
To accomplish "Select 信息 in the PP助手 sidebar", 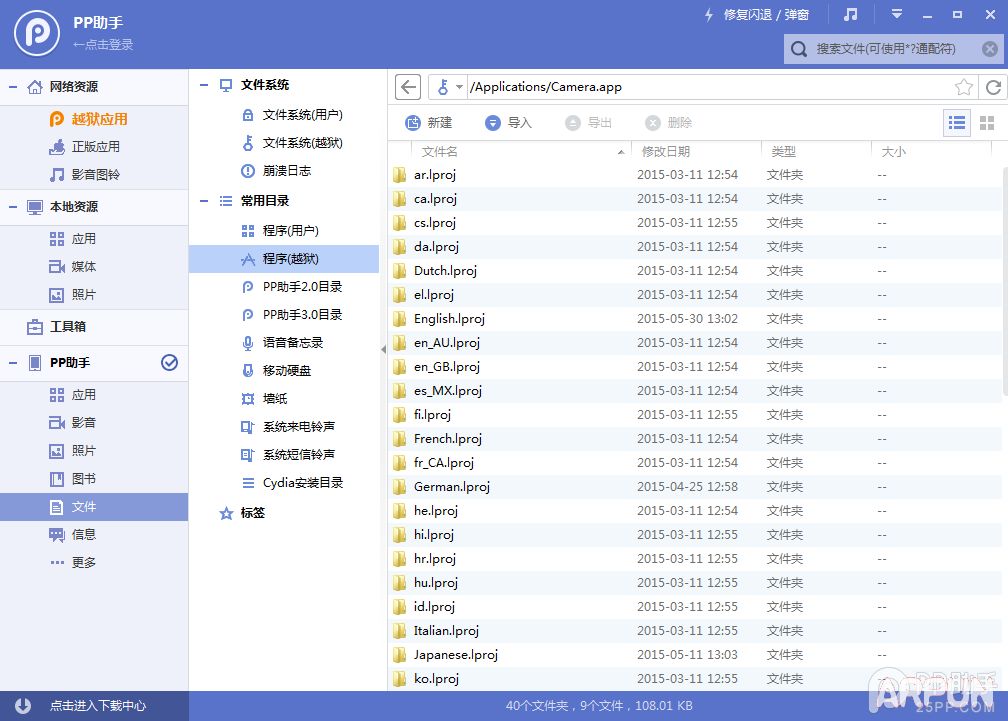I will coord(83,534).
